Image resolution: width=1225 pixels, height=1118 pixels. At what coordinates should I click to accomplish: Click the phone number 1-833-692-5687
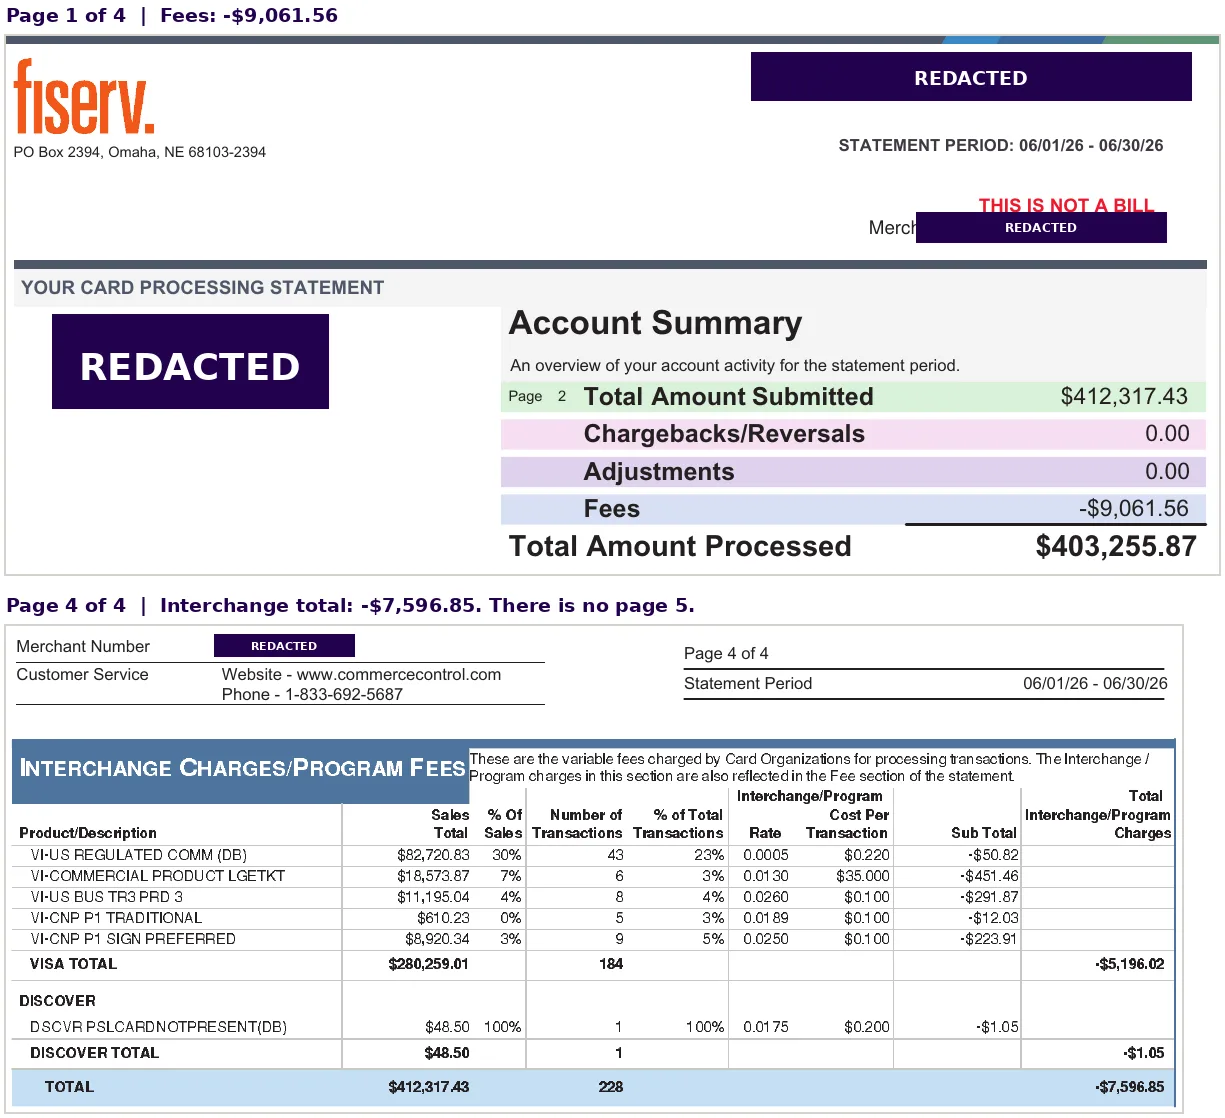pos(344,695)
